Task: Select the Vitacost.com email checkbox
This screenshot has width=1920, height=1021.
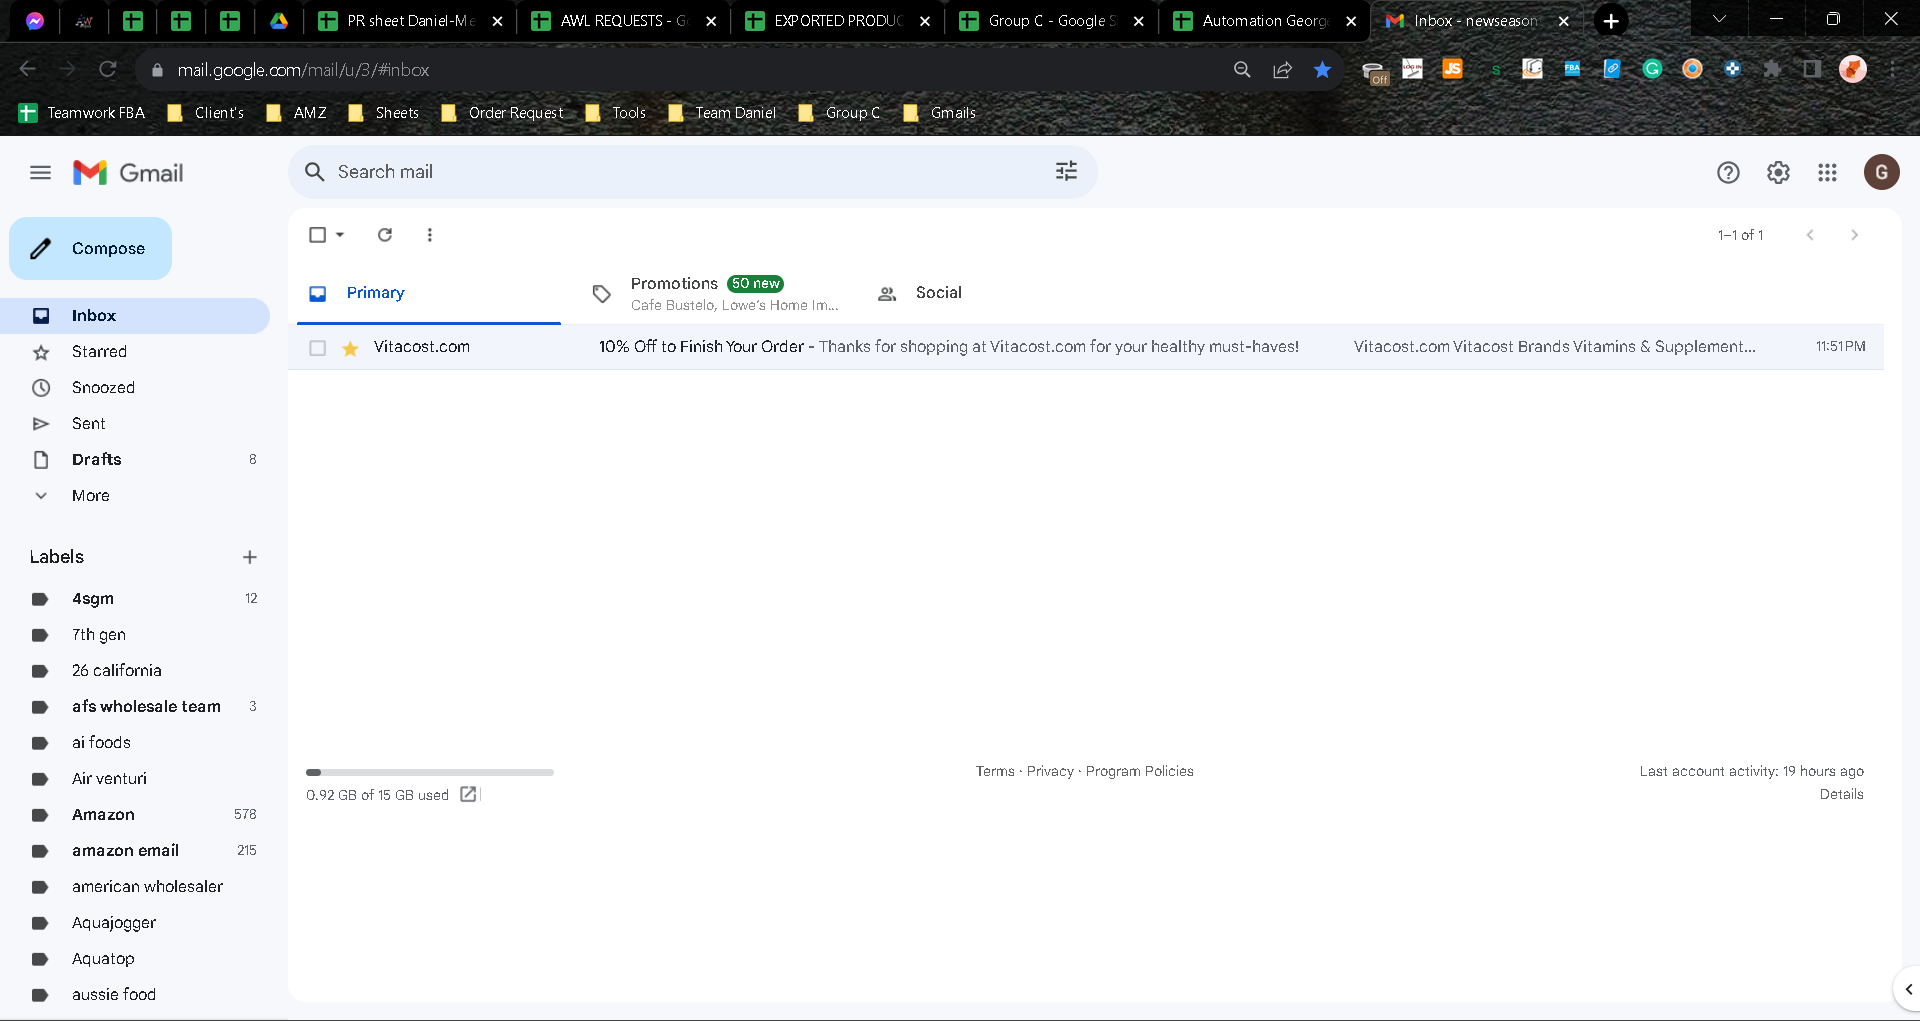Action: click(x=317, y=348)
